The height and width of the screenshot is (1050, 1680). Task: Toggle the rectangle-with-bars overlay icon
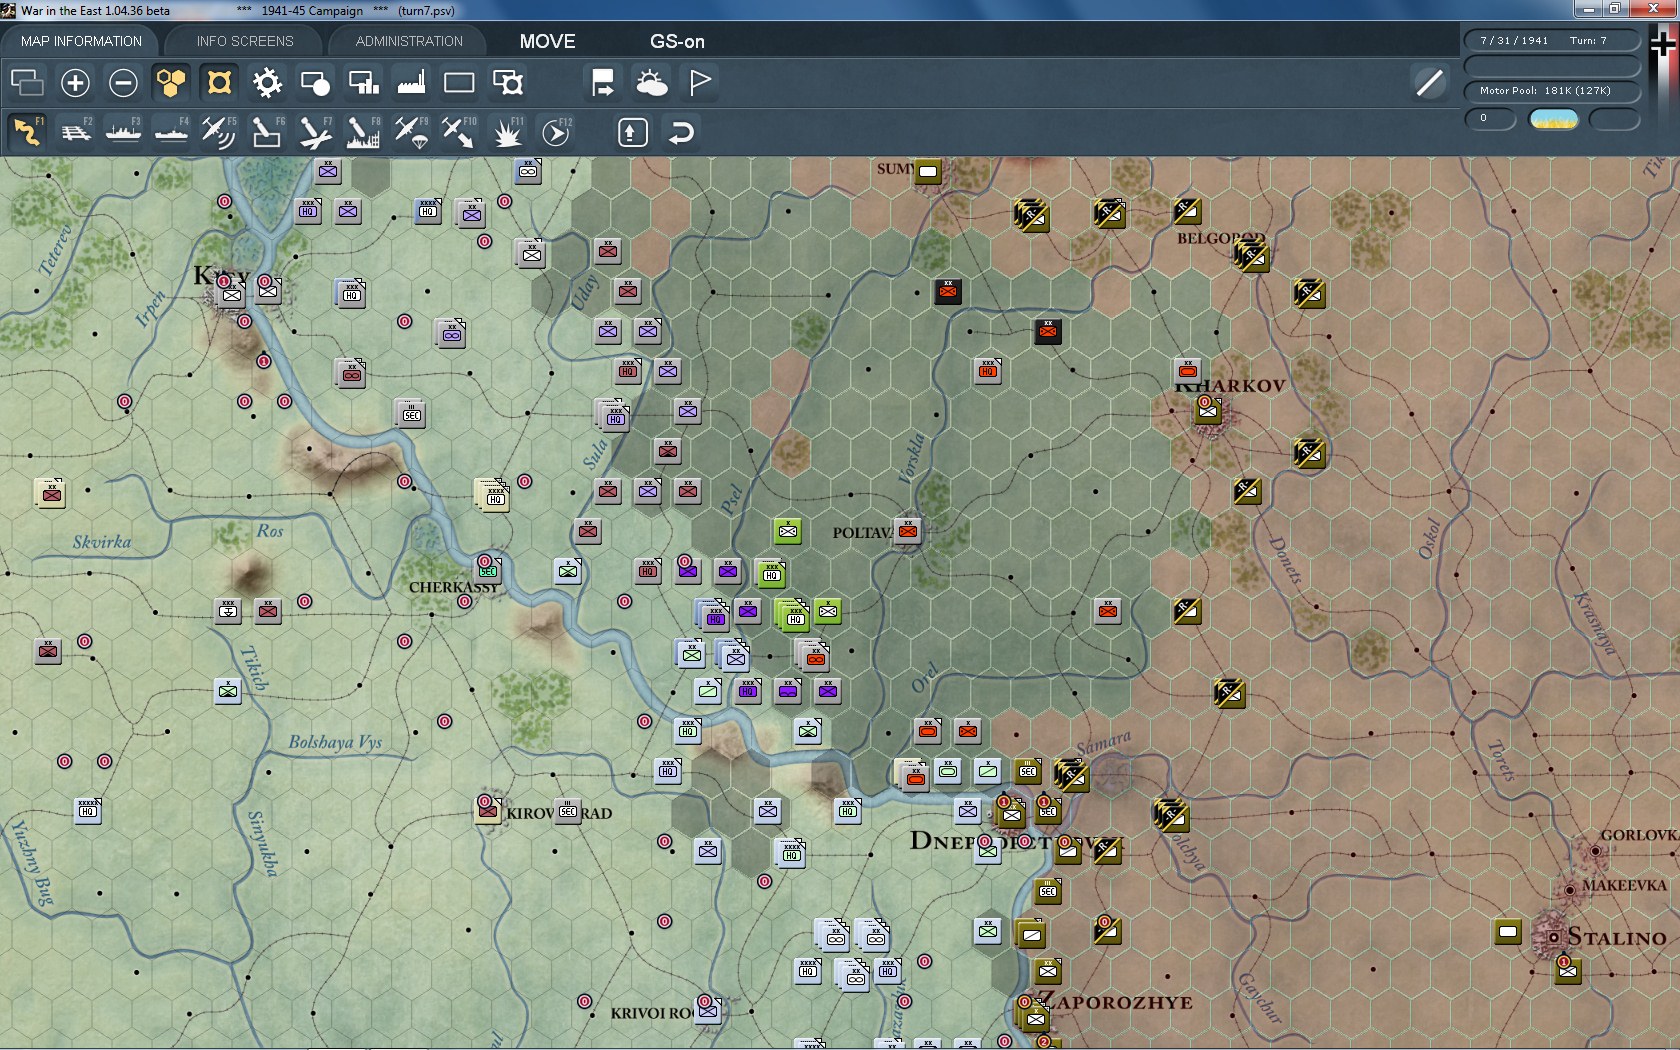[x=363, y=82]
